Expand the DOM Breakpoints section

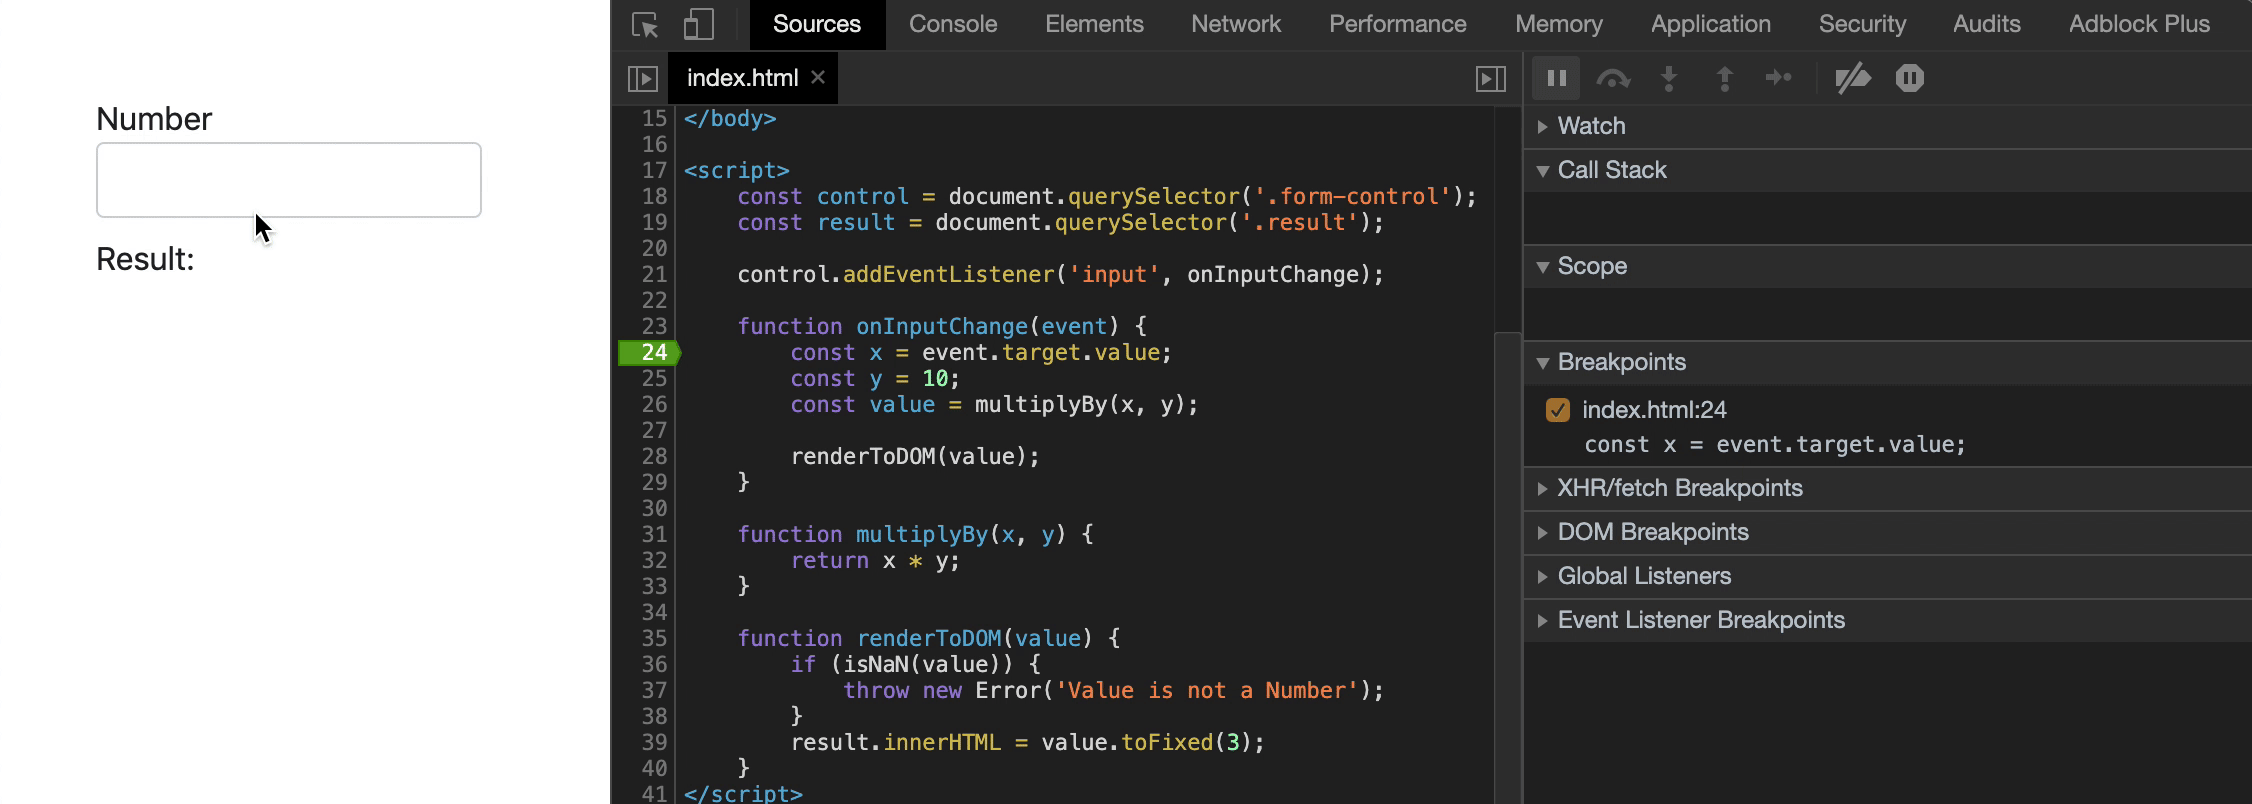click(x=1887, y=532)
